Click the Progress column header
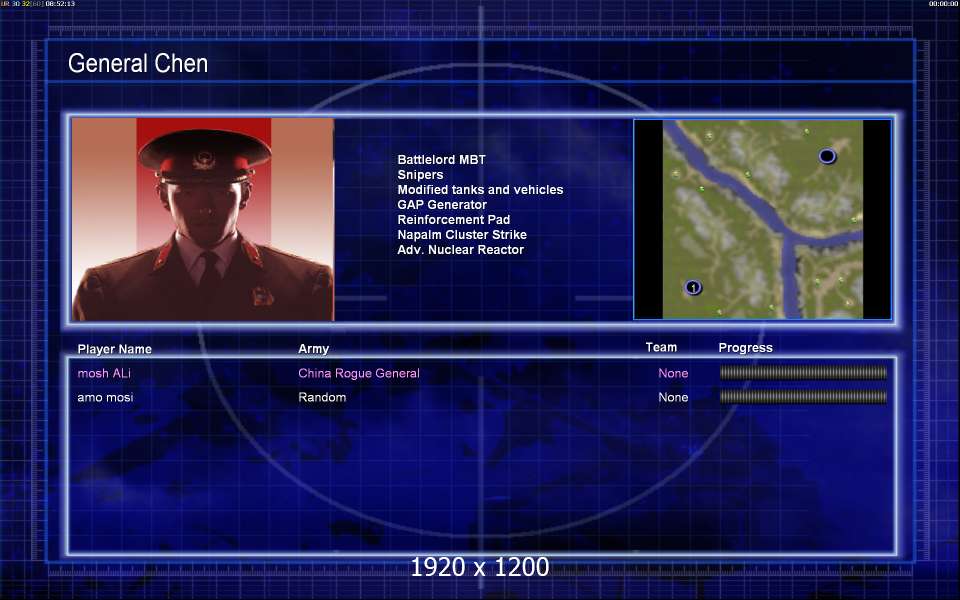The width and height of the screenshot is (960, 600). (x=745, y=348)
